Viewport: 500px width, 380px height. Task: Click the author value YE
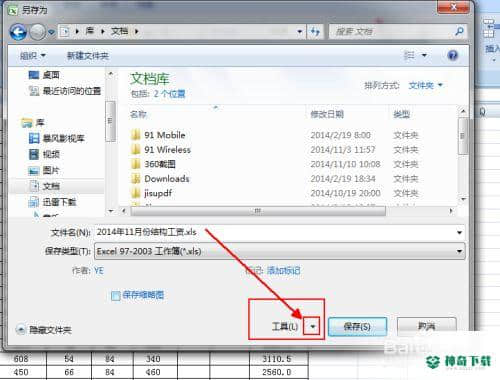coord(99,271)
